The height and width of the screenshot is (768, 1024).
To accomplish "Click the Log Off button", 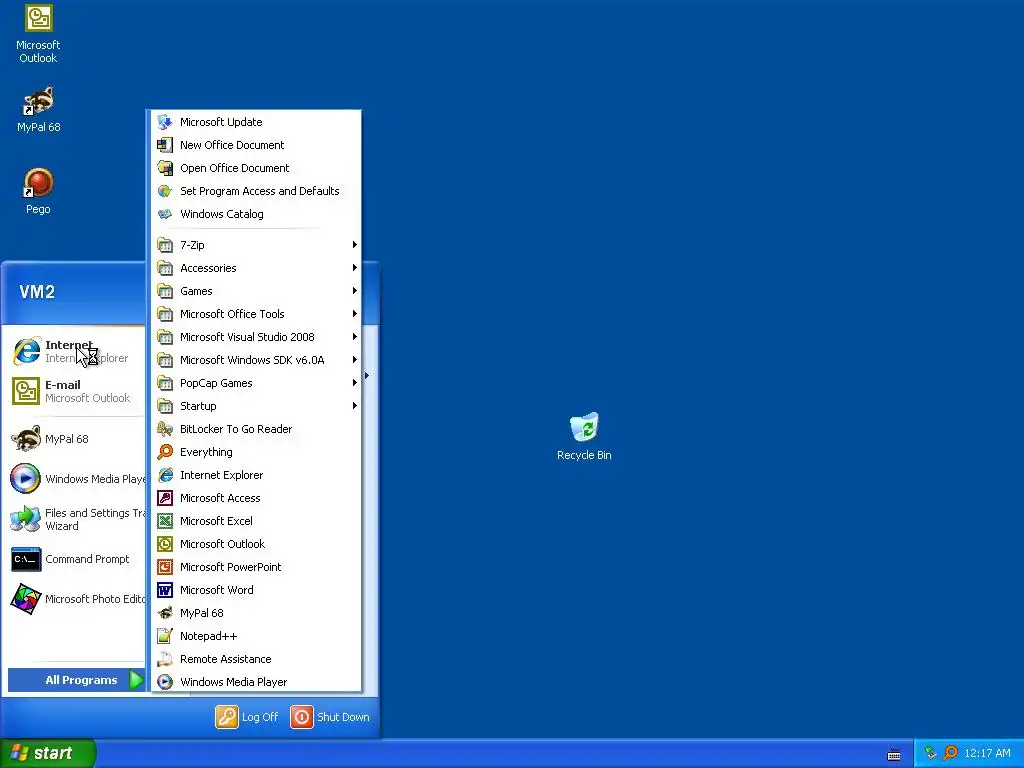I will (x=247, y=717).
